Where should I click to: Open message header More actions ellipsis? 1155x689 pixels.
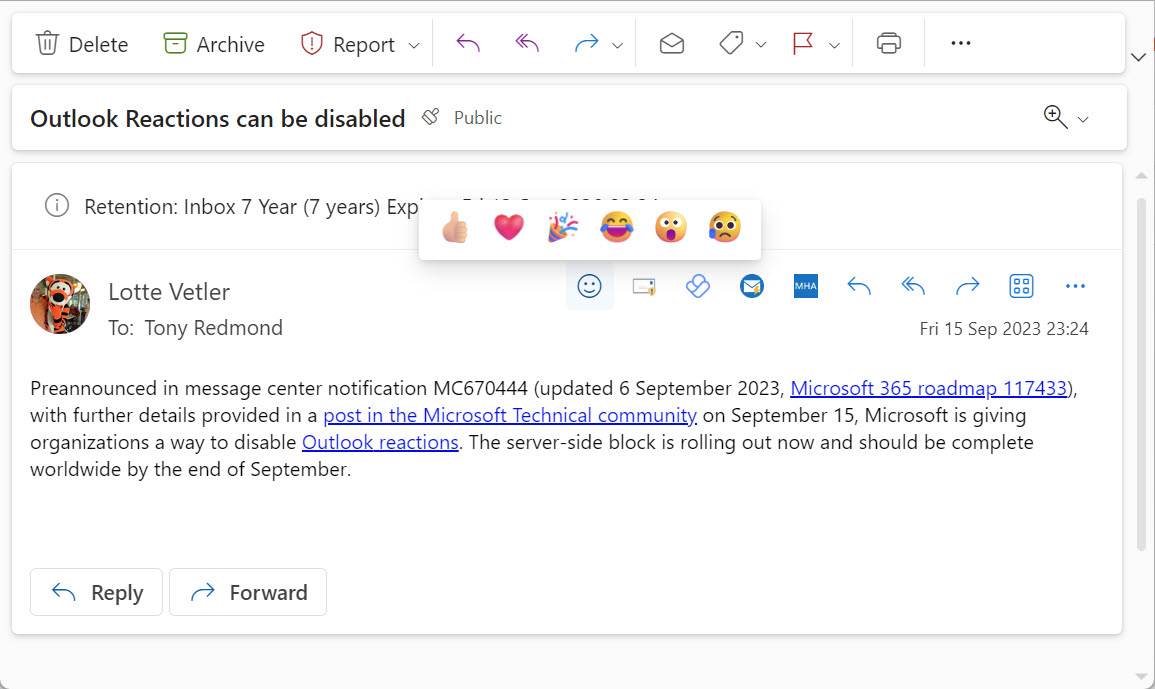1075,286
